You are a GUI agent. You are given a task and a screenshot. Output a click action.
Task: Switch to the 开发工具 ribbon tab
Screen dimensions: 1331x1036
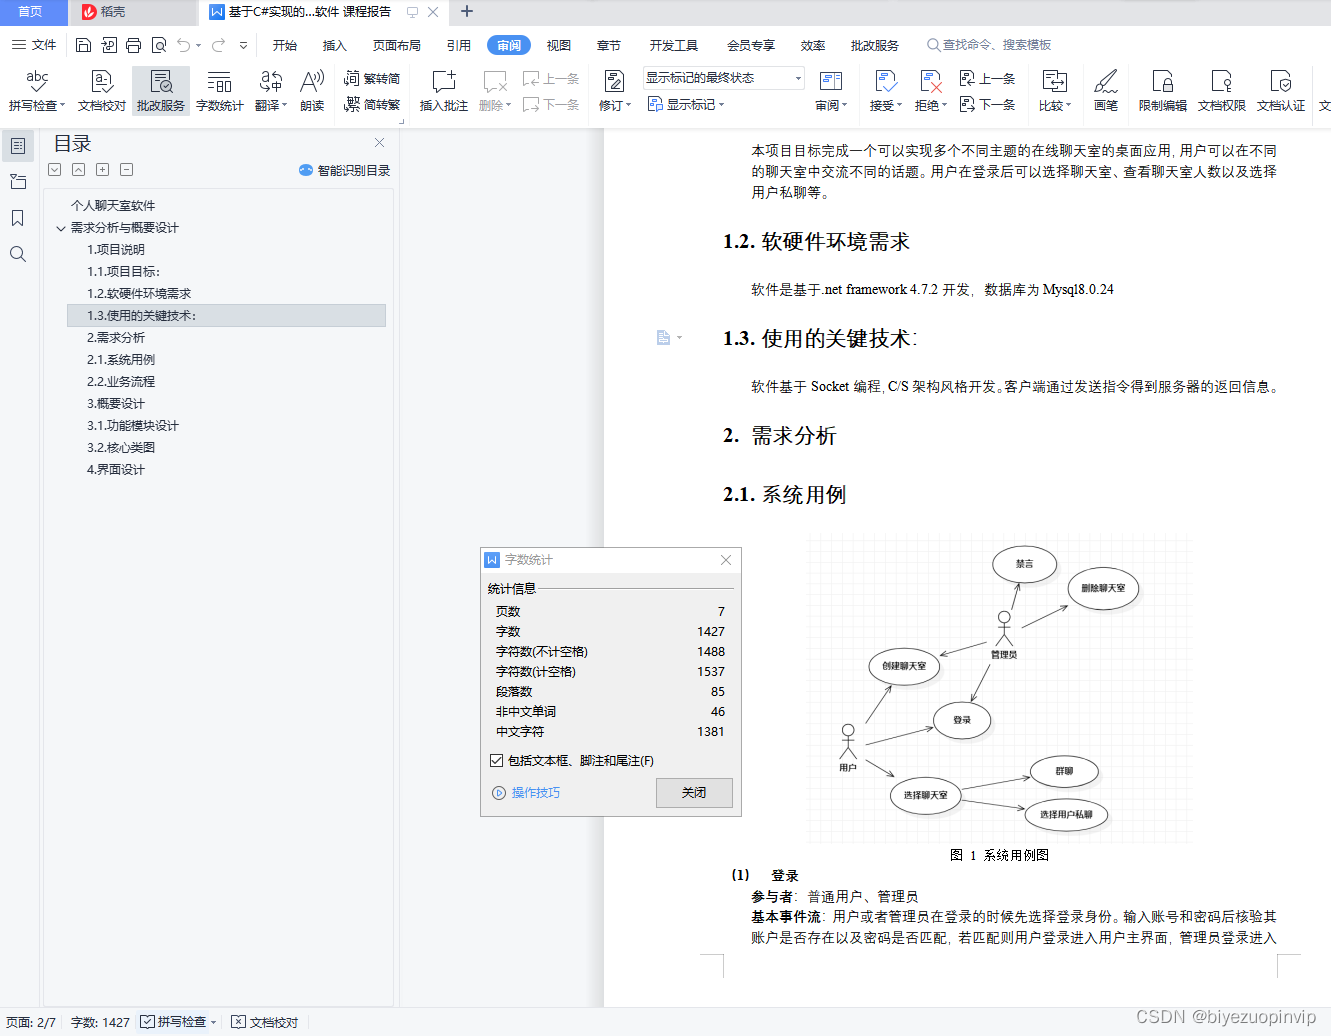(674, 45)
